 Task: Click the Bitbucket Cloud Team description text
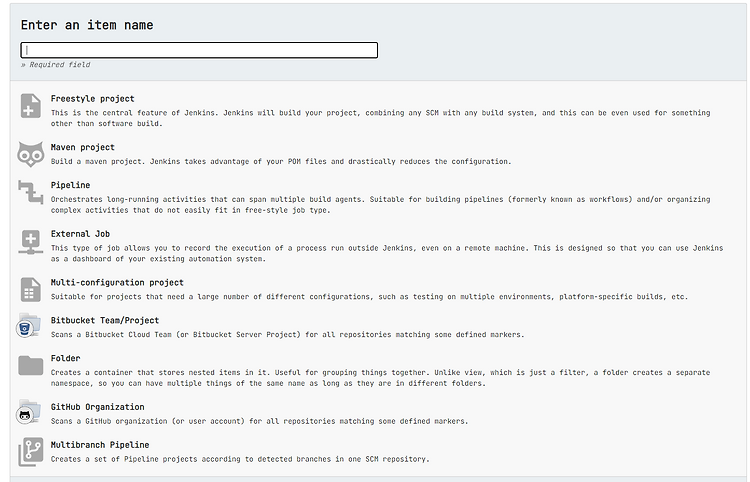point(287,335)
